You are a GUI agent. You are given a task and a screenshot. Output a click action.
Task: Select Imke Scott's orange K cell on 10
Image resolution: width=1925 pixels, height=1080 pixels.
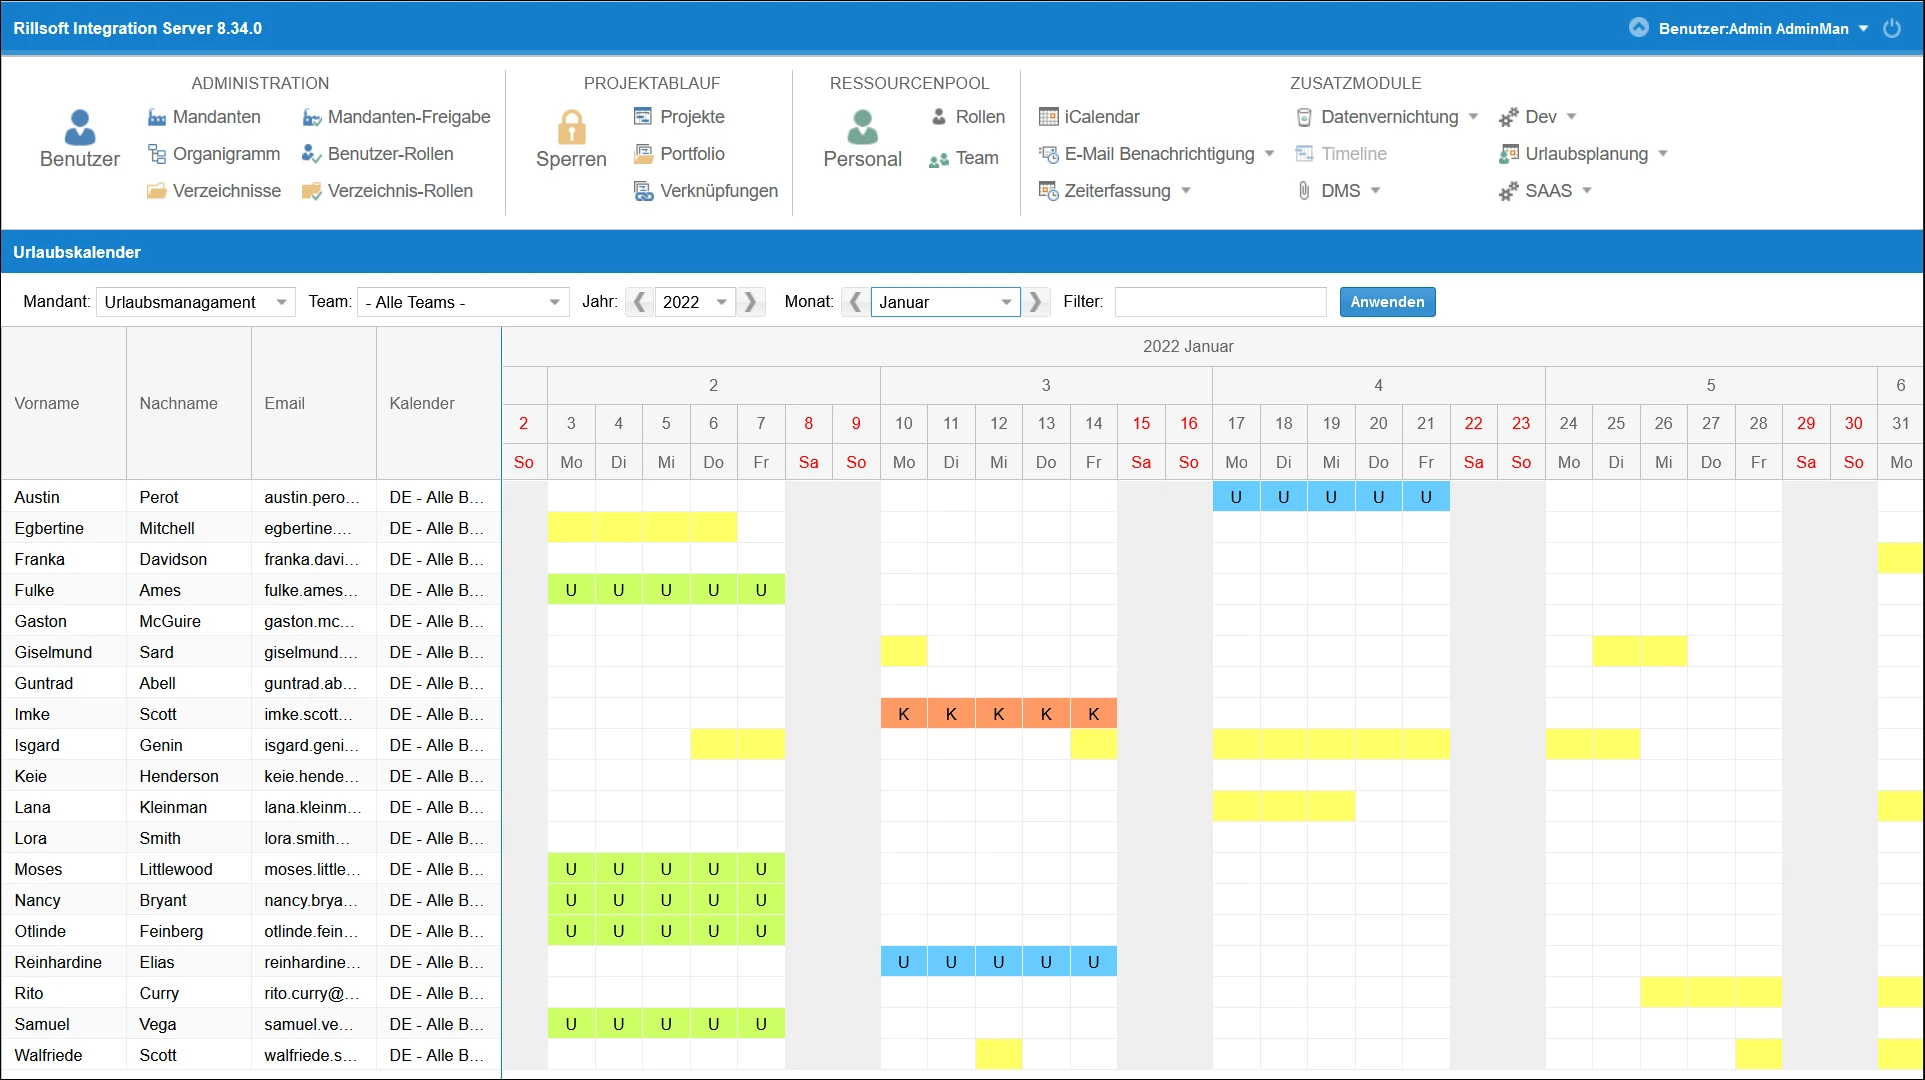[903, 714]
